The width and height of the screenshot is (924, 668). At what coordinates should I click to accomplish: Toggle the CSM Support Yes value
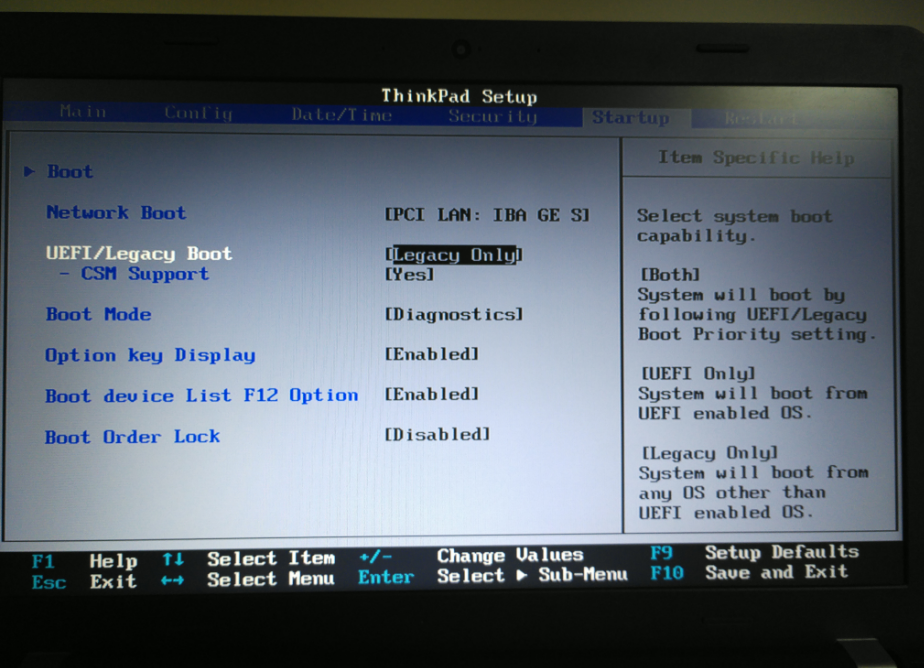tap(410, 275)
